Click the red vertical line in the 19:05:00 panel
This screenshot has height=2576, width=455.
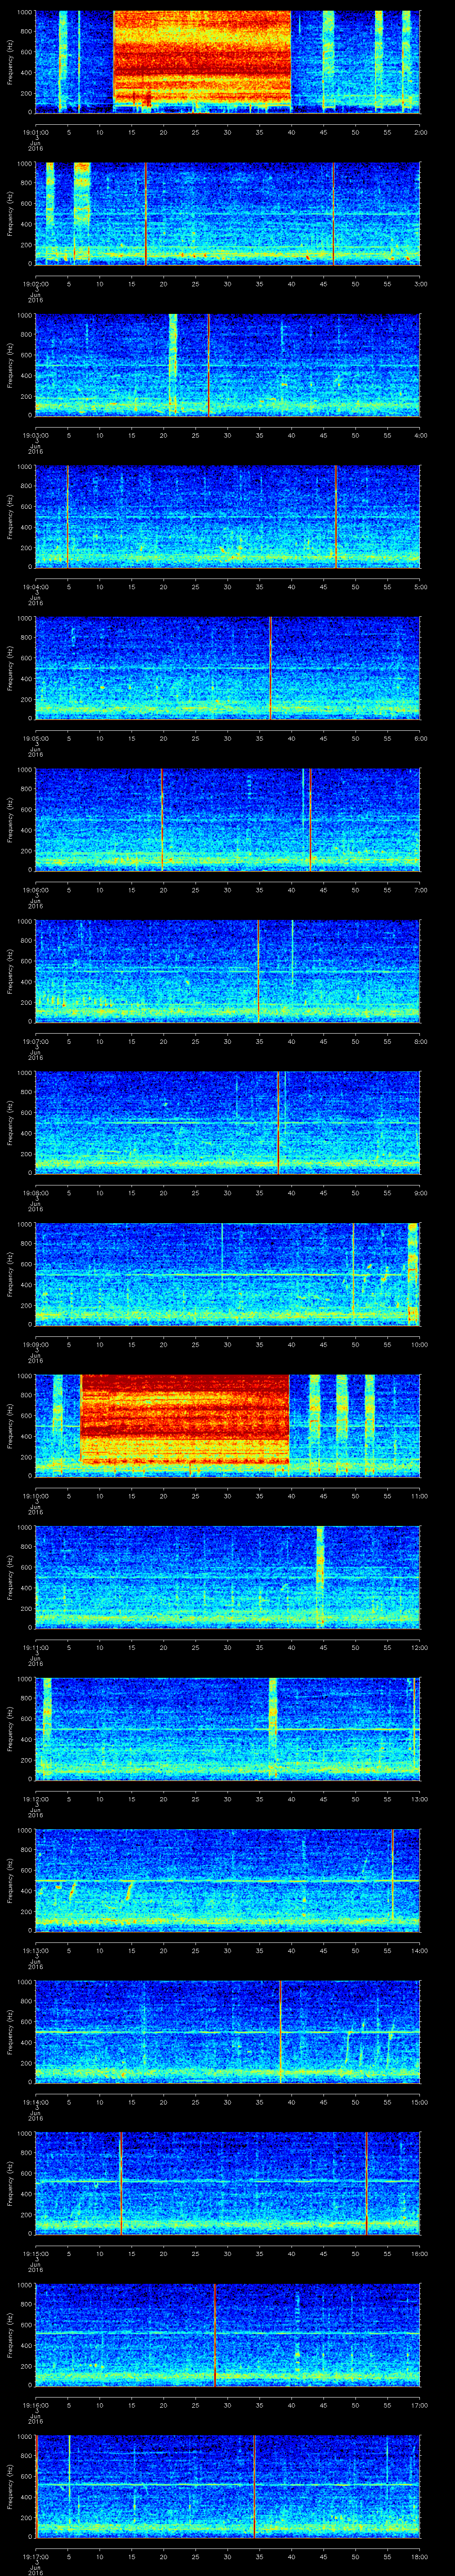(x=270, y=668)
